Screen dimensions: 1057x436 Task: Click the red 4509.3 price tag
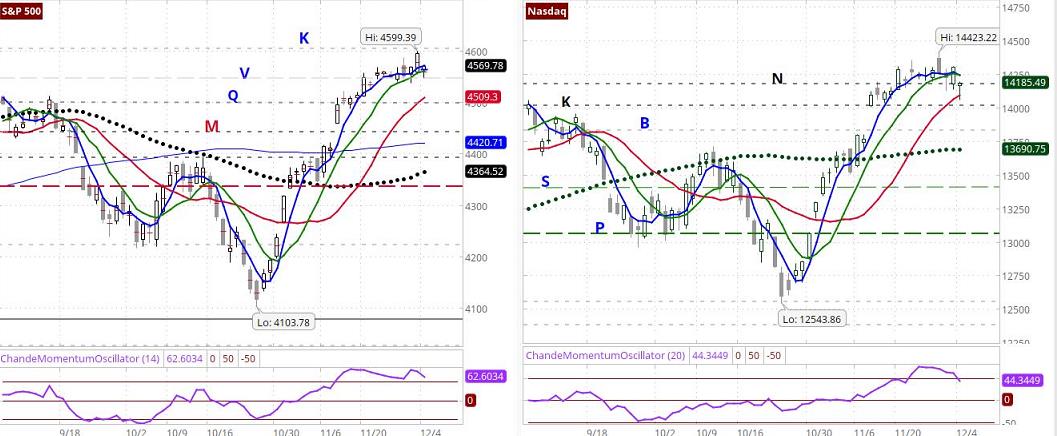(484, 97)
